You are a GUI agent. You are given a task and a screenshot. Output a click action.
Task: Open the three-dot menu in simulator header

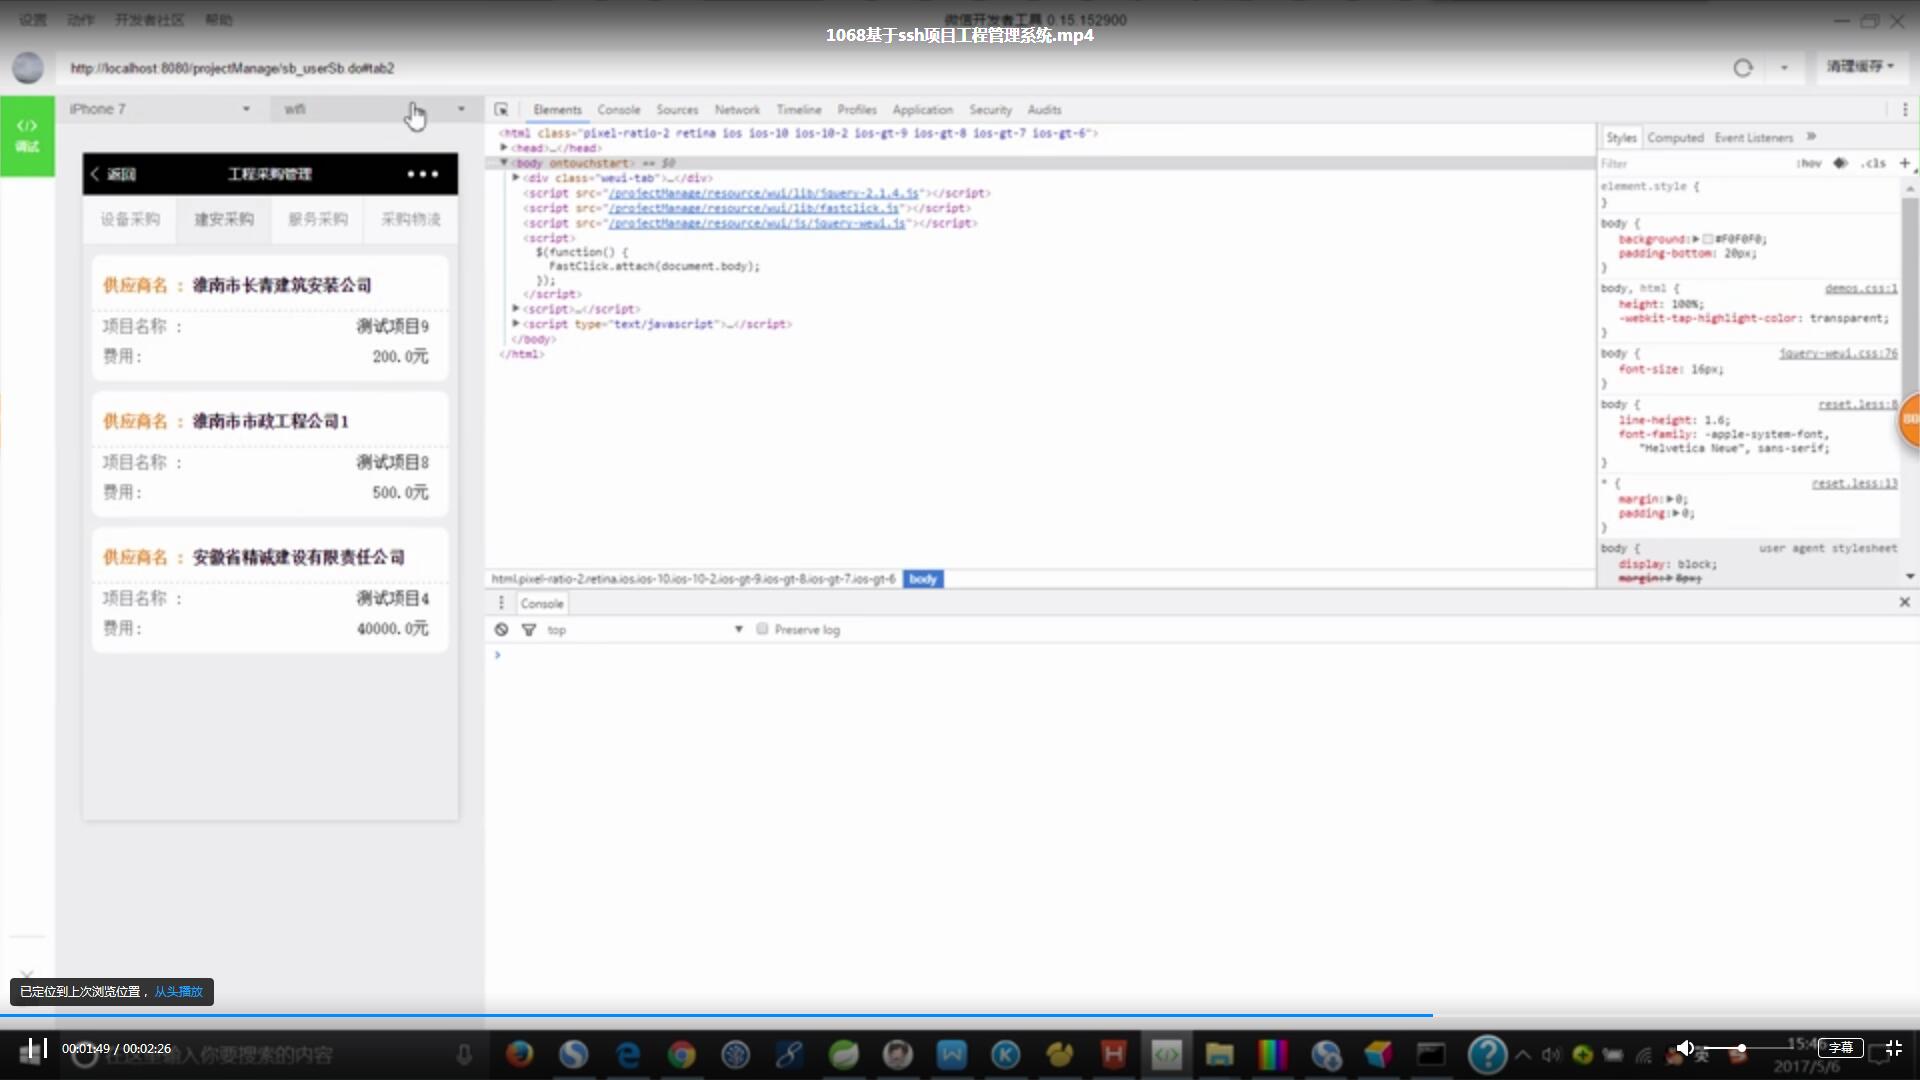423,174
